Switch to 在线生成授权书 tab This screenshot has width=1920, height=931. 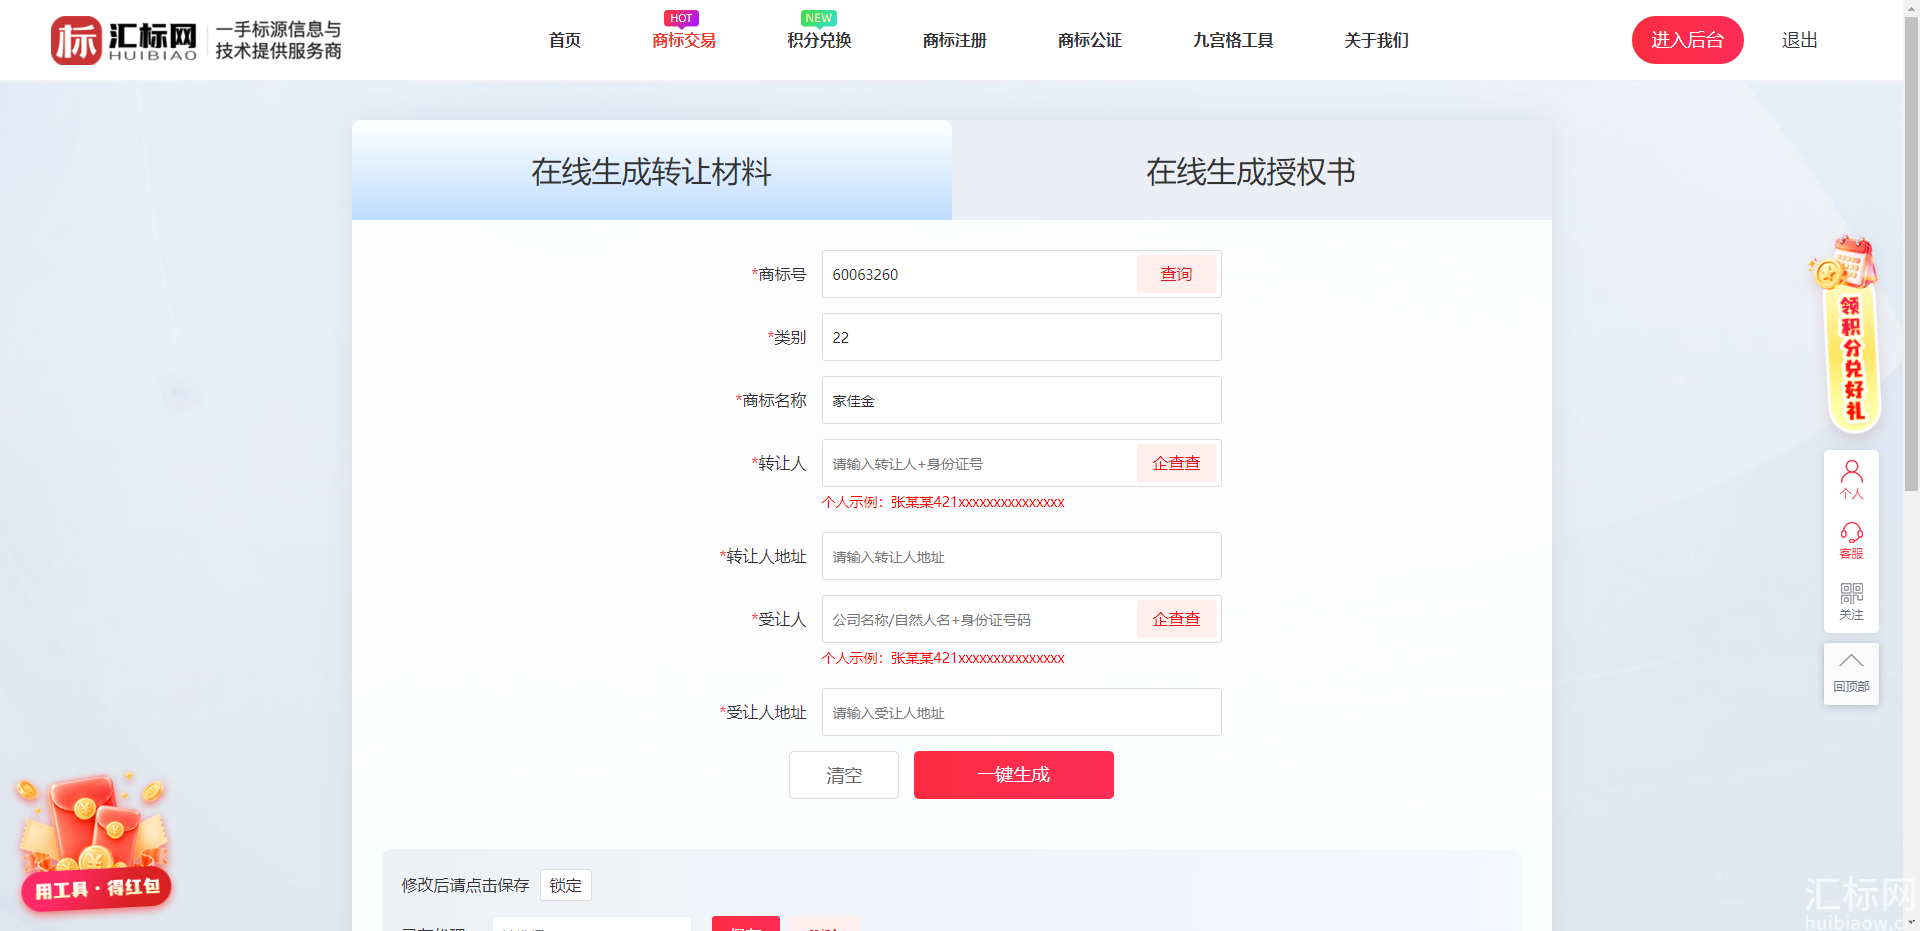pyautogui.click(x=1251, y=171)
